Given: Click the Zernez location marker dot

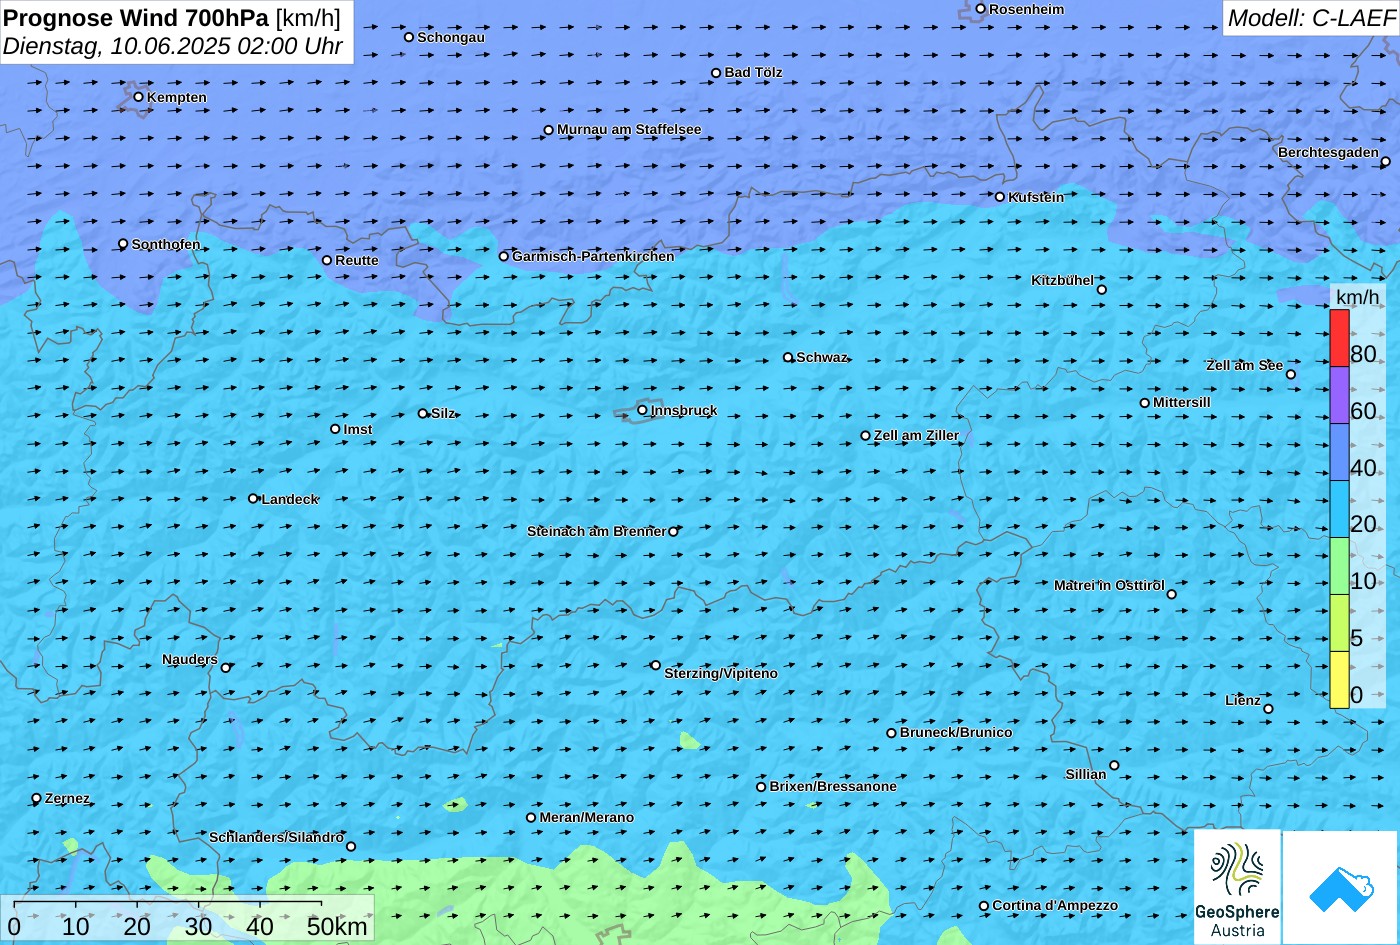Looking at the screenshot, I should point(37,798).
